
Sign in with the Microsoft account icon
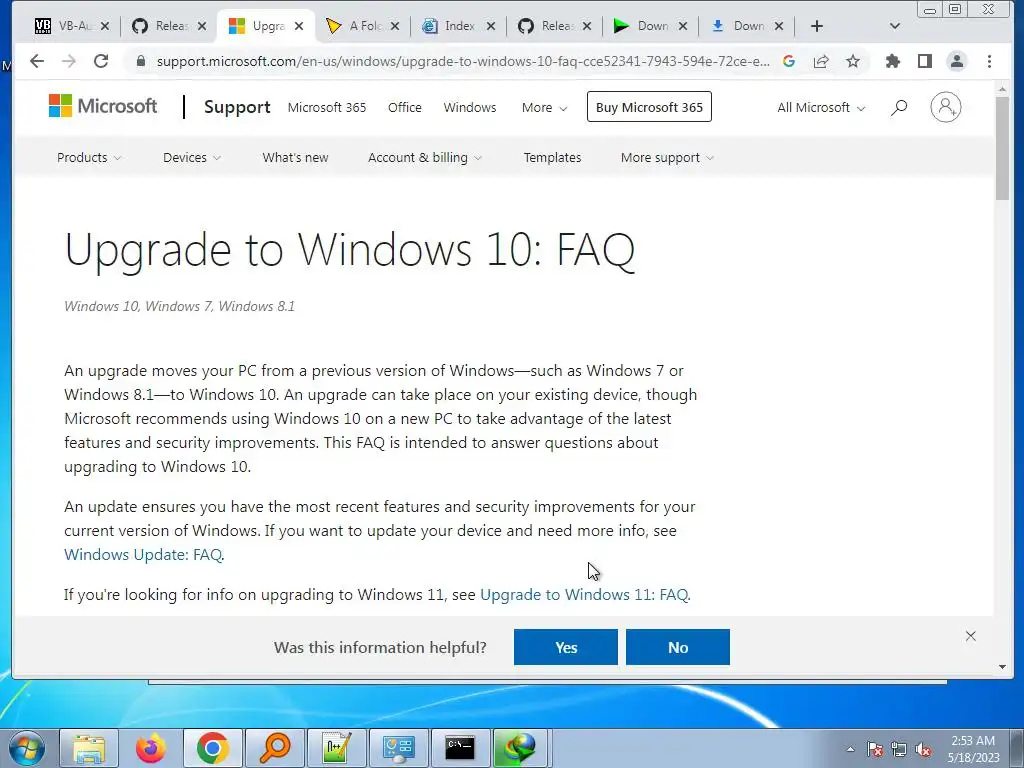click(x=946, y=107)
